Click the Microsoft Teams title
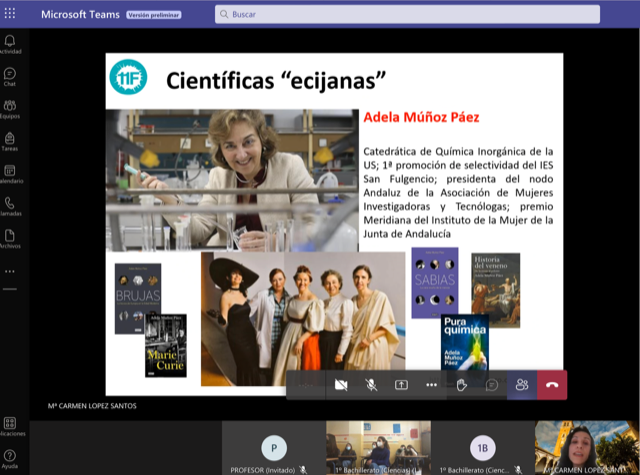Viewport: 640px width, 475px height. tap(80, 15)
